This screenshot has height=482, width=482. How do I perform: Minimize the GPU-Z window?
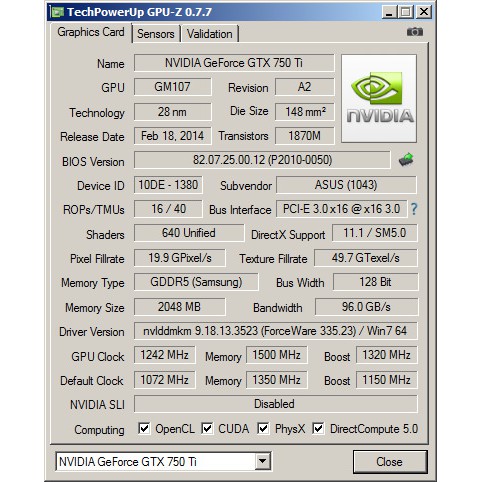[389, 12]
